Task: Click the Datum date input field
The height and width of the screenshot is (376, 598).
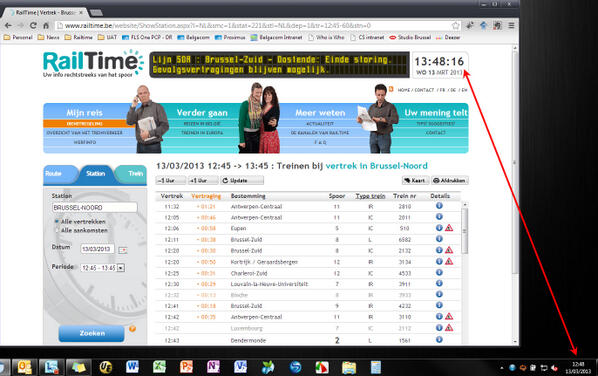Action: (97, 249)
